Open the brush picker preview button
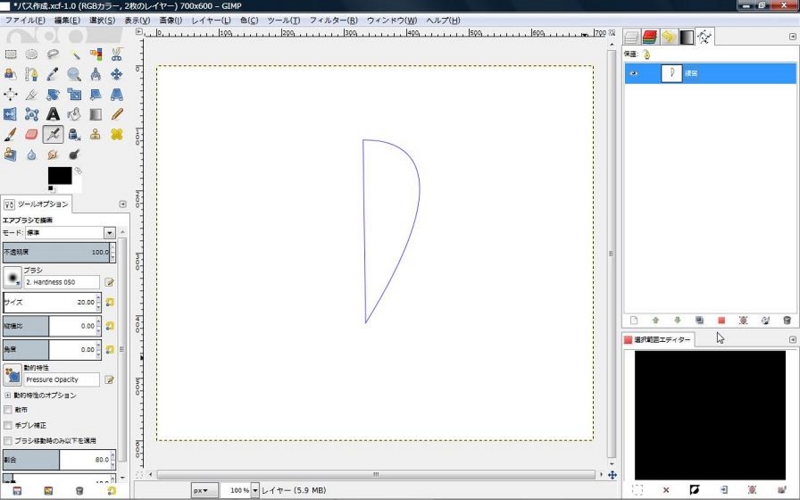800x500 pixels. coord(12,278)
